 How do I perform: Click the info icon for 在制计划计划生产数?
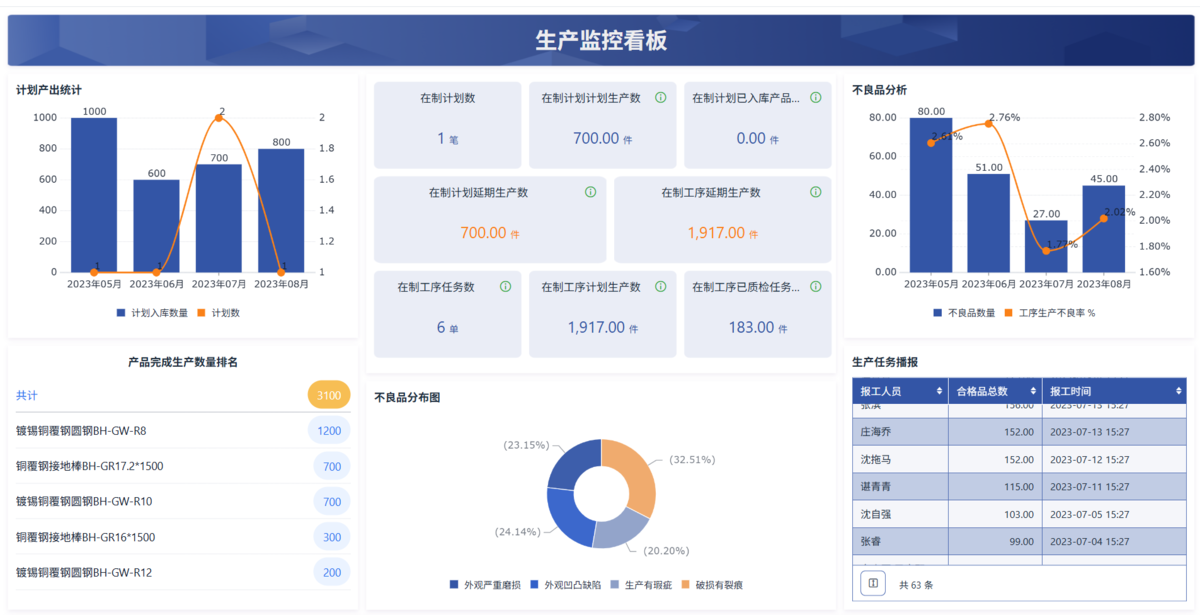(660, 98)
